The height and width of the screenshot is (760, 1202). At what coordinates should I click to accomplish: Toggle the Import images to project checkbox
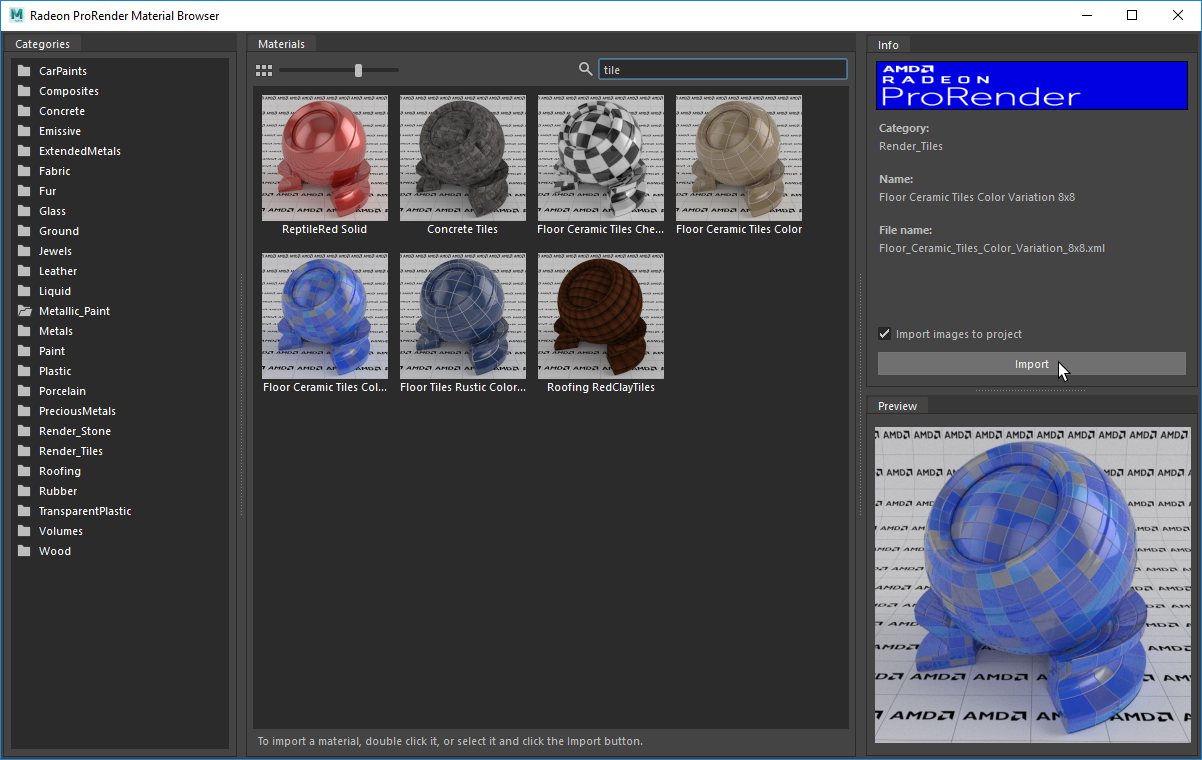[884, 334]
